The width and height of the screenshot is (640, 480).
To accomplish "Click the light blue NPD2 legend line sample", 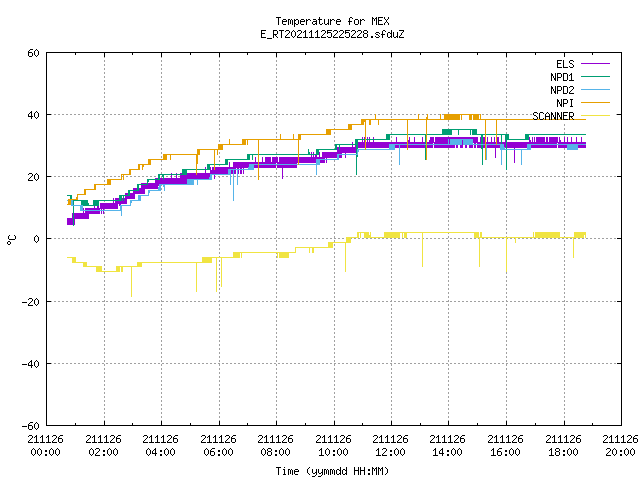I will coord(595,89).
